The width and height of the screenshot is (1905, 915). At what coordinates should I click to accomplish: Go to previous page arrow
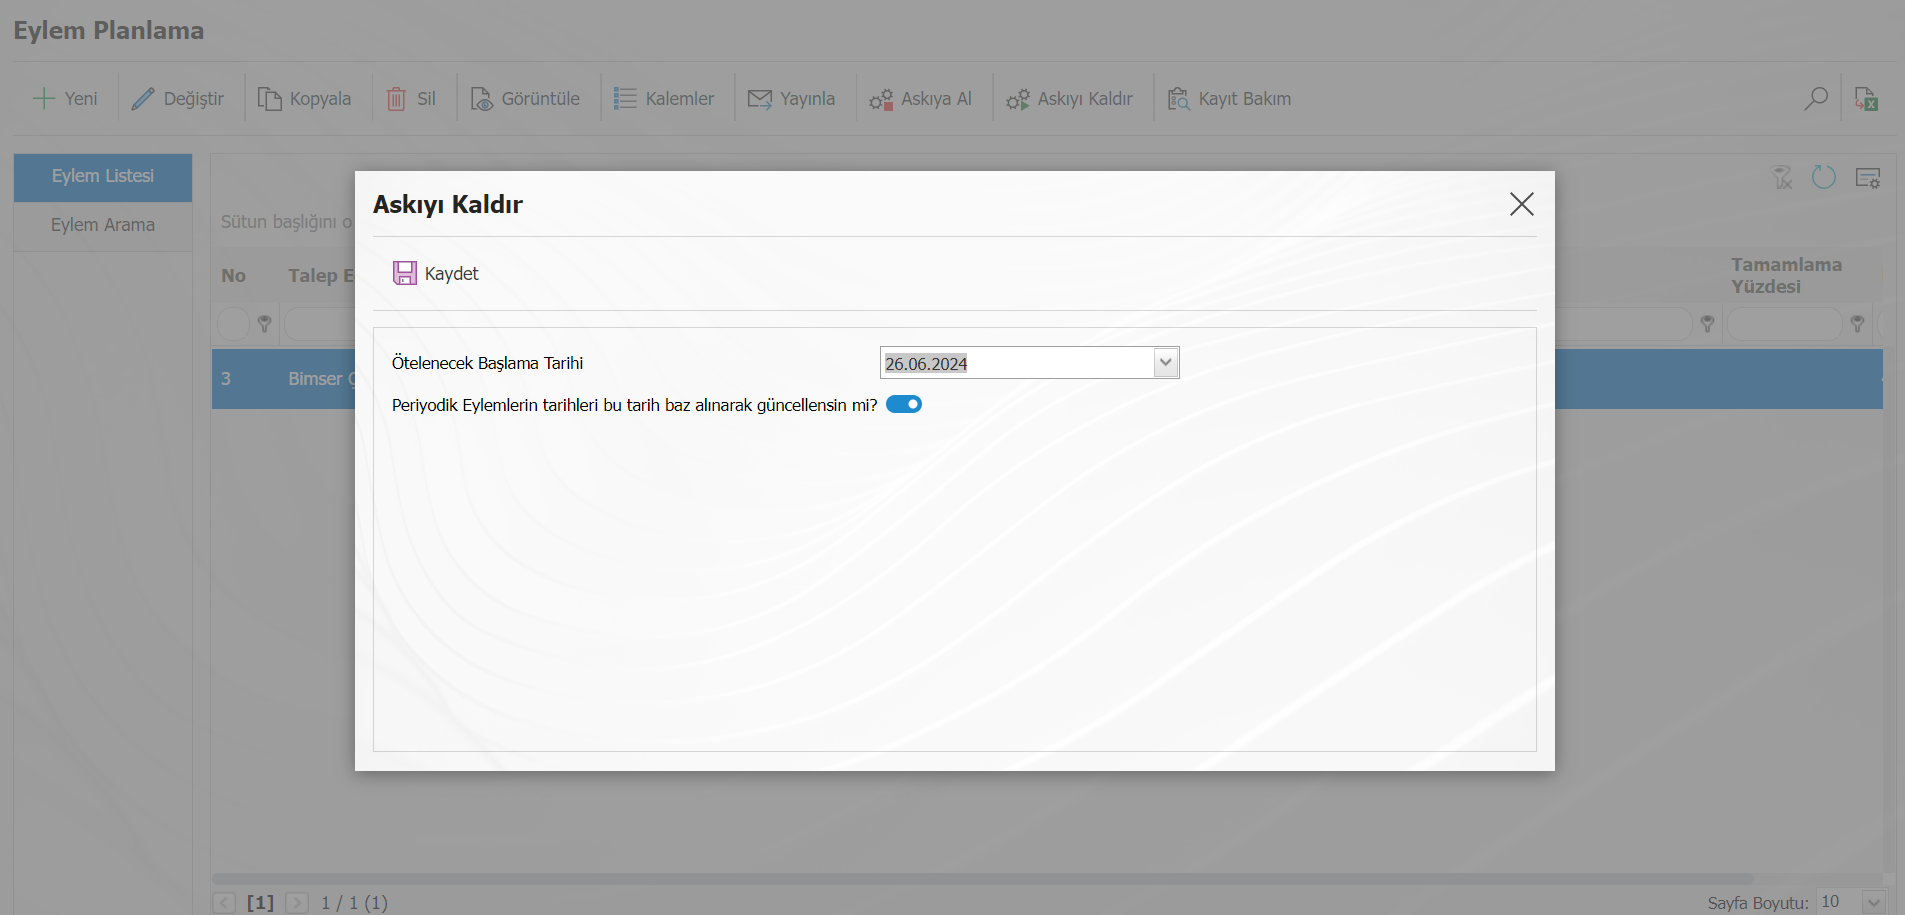pos(224,903)
